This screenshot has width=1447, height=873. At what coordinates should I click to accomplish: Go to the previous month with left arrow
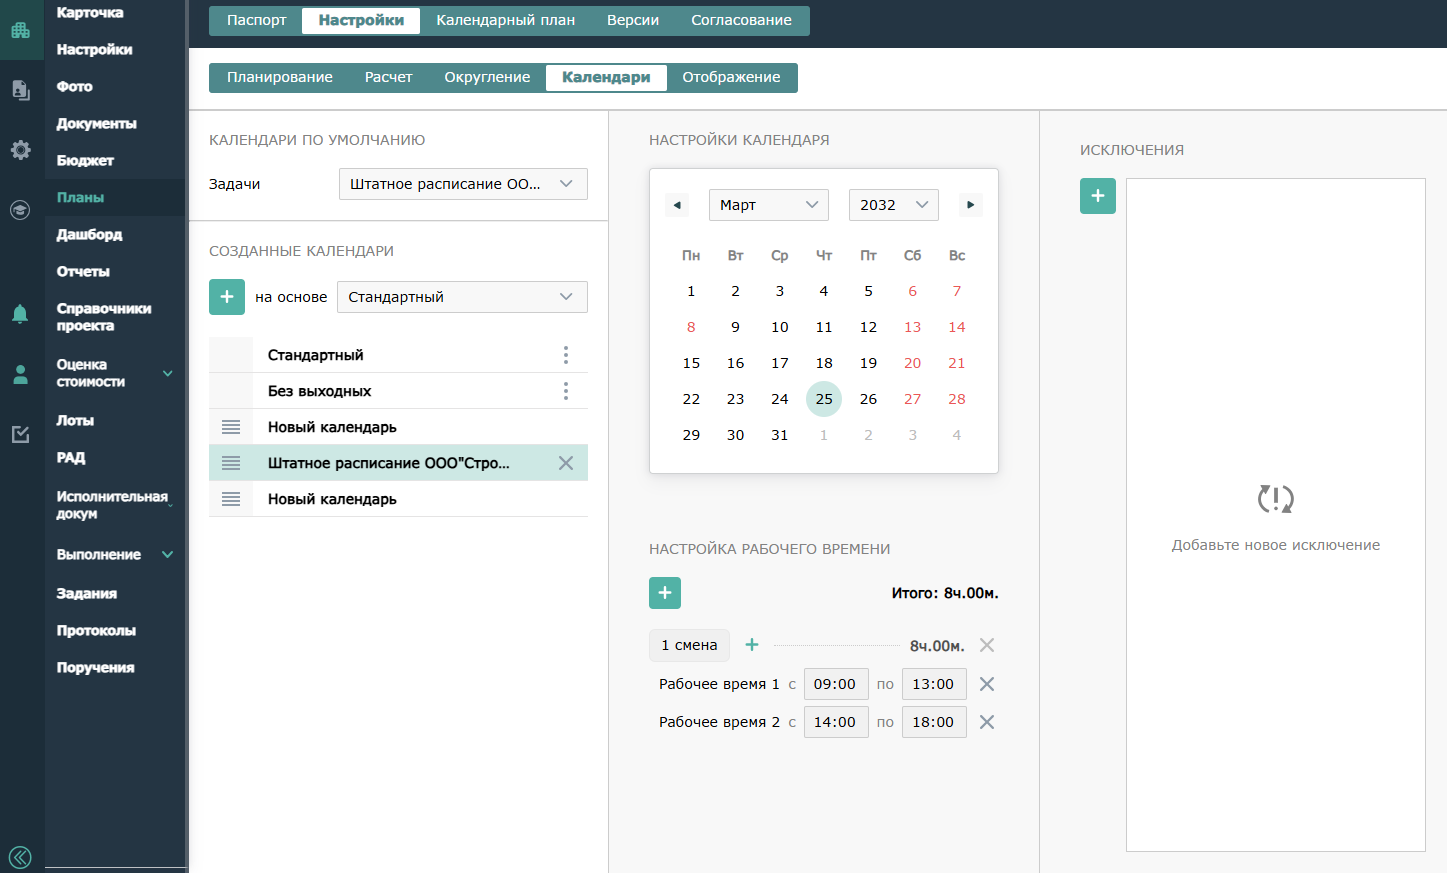point(677,205)
